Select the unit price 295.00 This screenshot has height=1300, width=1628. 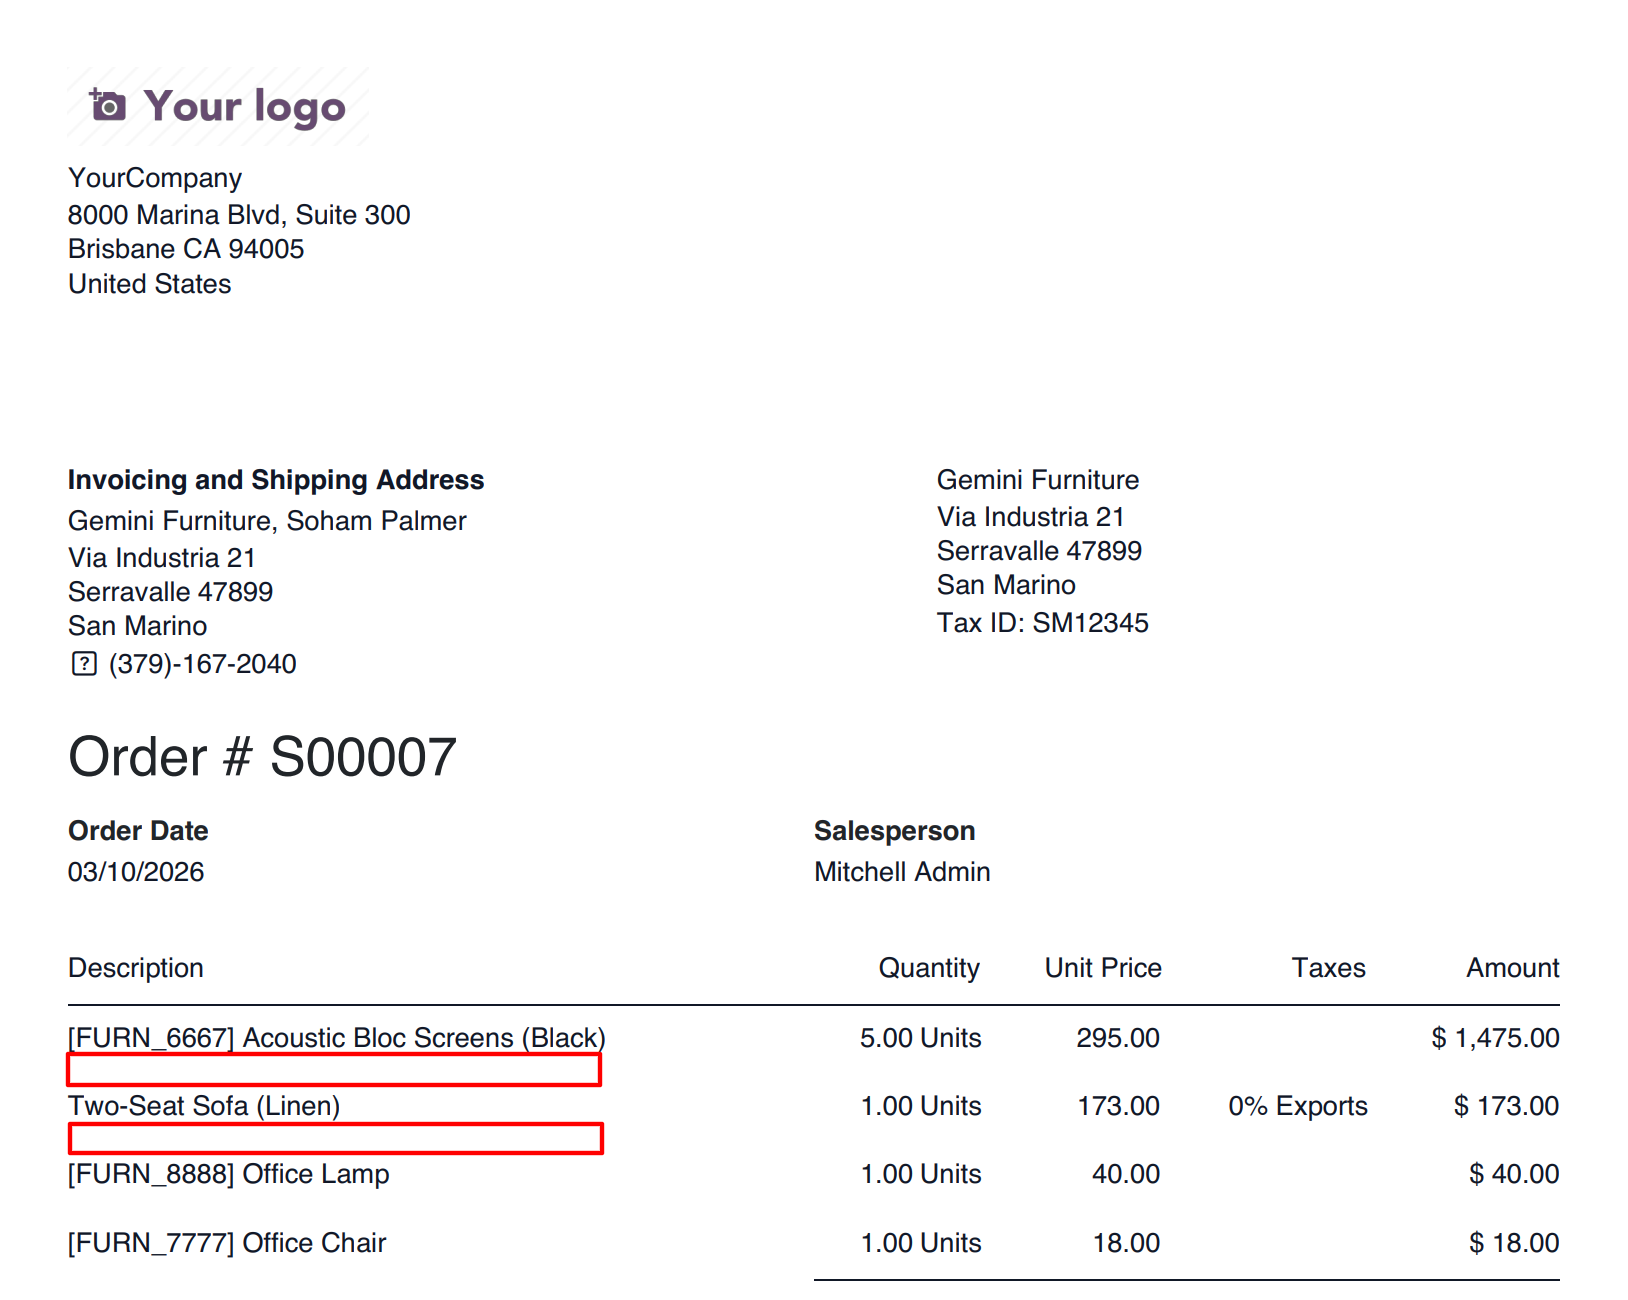pos(1118,1038)
